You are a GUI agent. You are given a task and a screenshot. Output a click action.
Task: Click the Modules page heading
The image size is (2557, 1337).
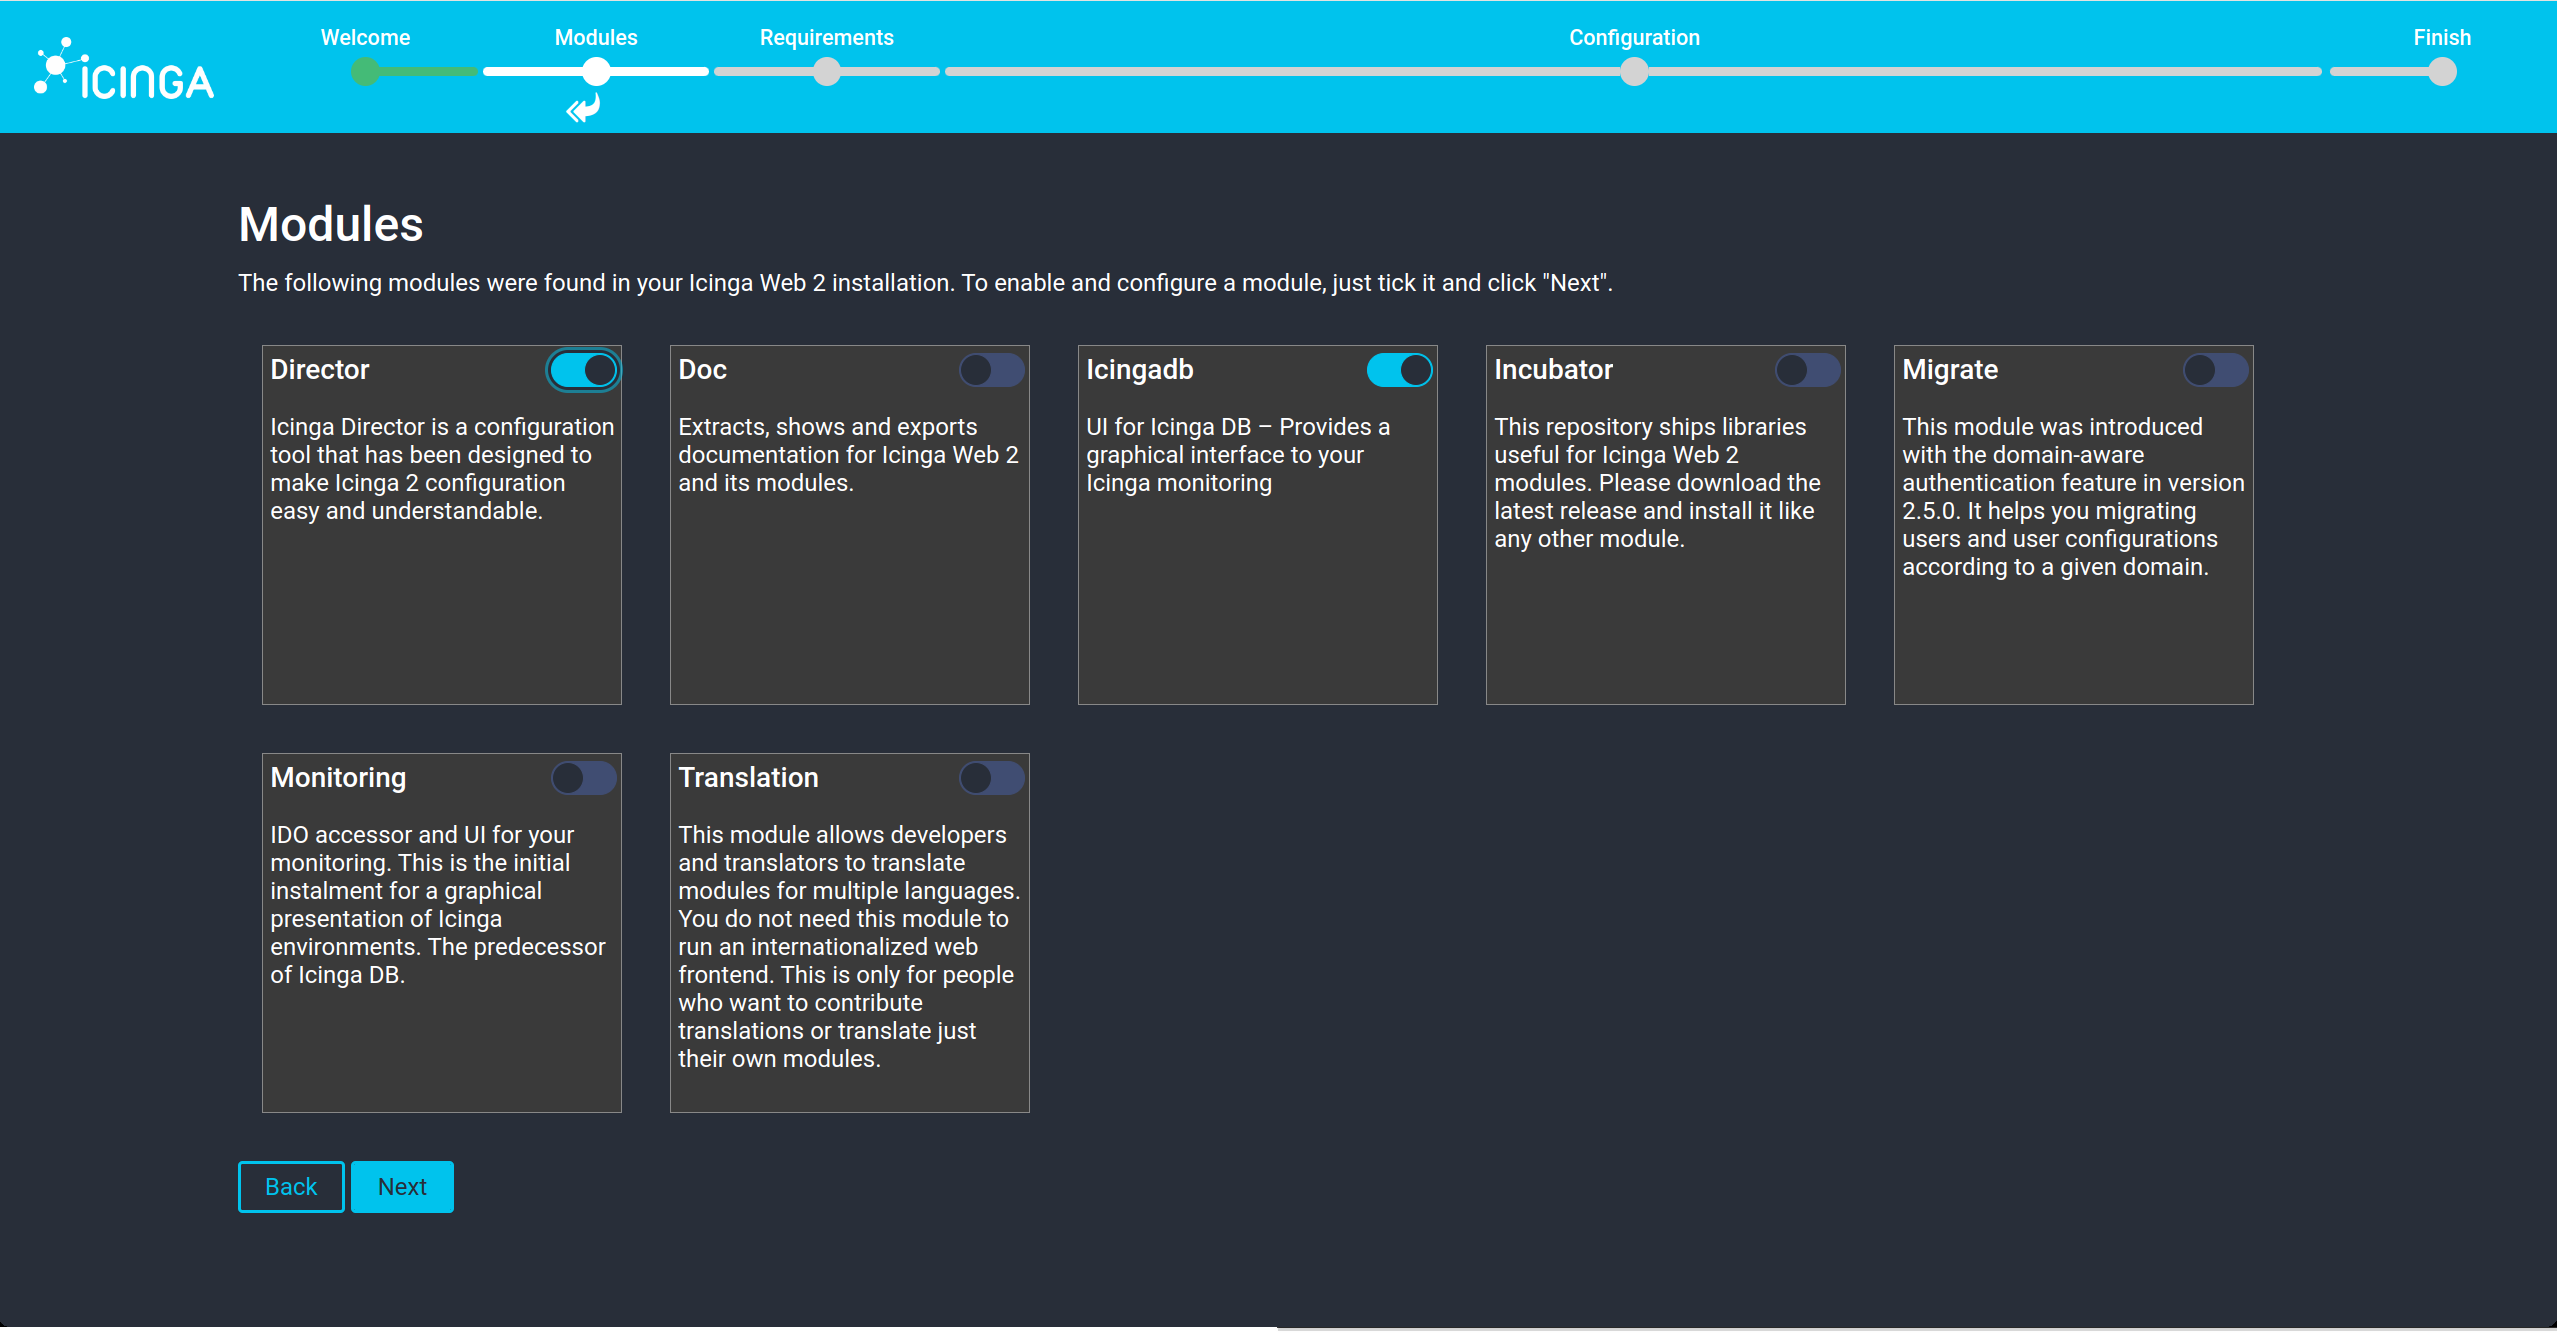coord(331,224)
